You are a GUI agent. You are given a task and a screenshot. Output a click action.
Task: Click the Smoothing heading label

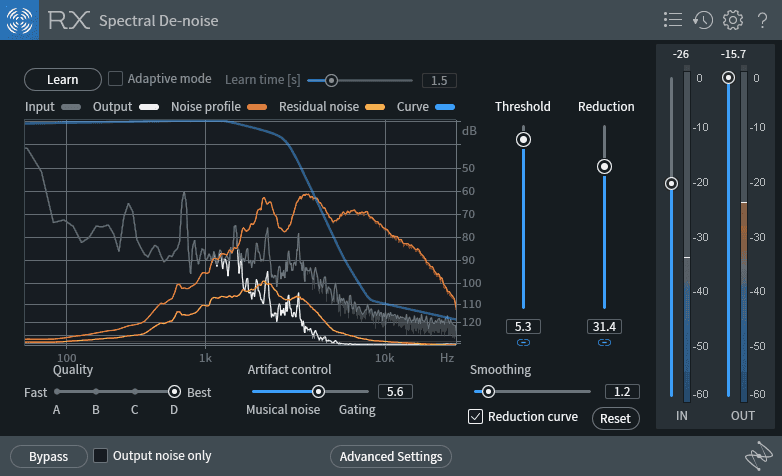(500, 370)
